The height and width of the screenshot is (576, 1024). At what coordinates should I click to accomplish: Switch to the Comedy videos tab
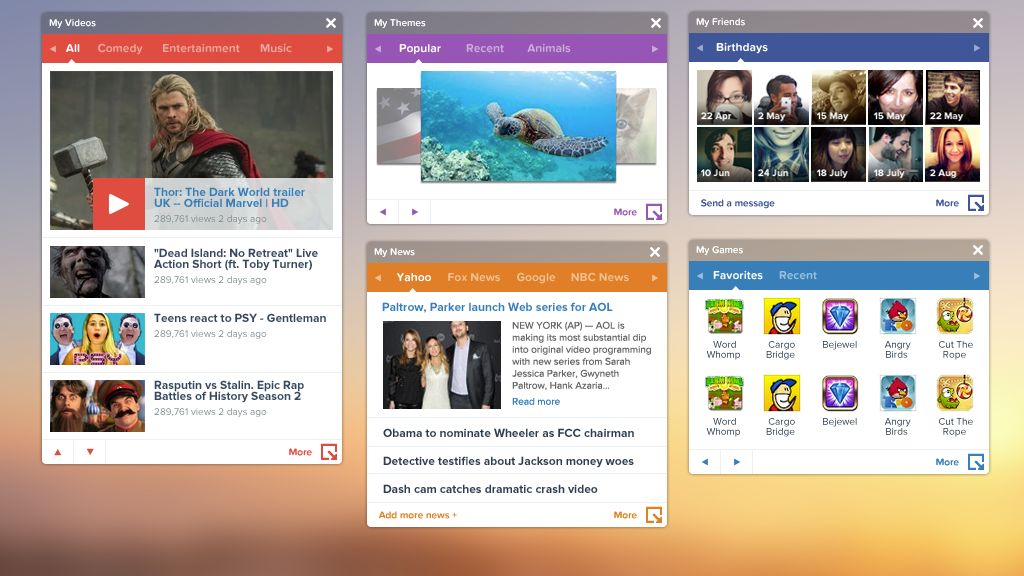click(x=120, y=48)
